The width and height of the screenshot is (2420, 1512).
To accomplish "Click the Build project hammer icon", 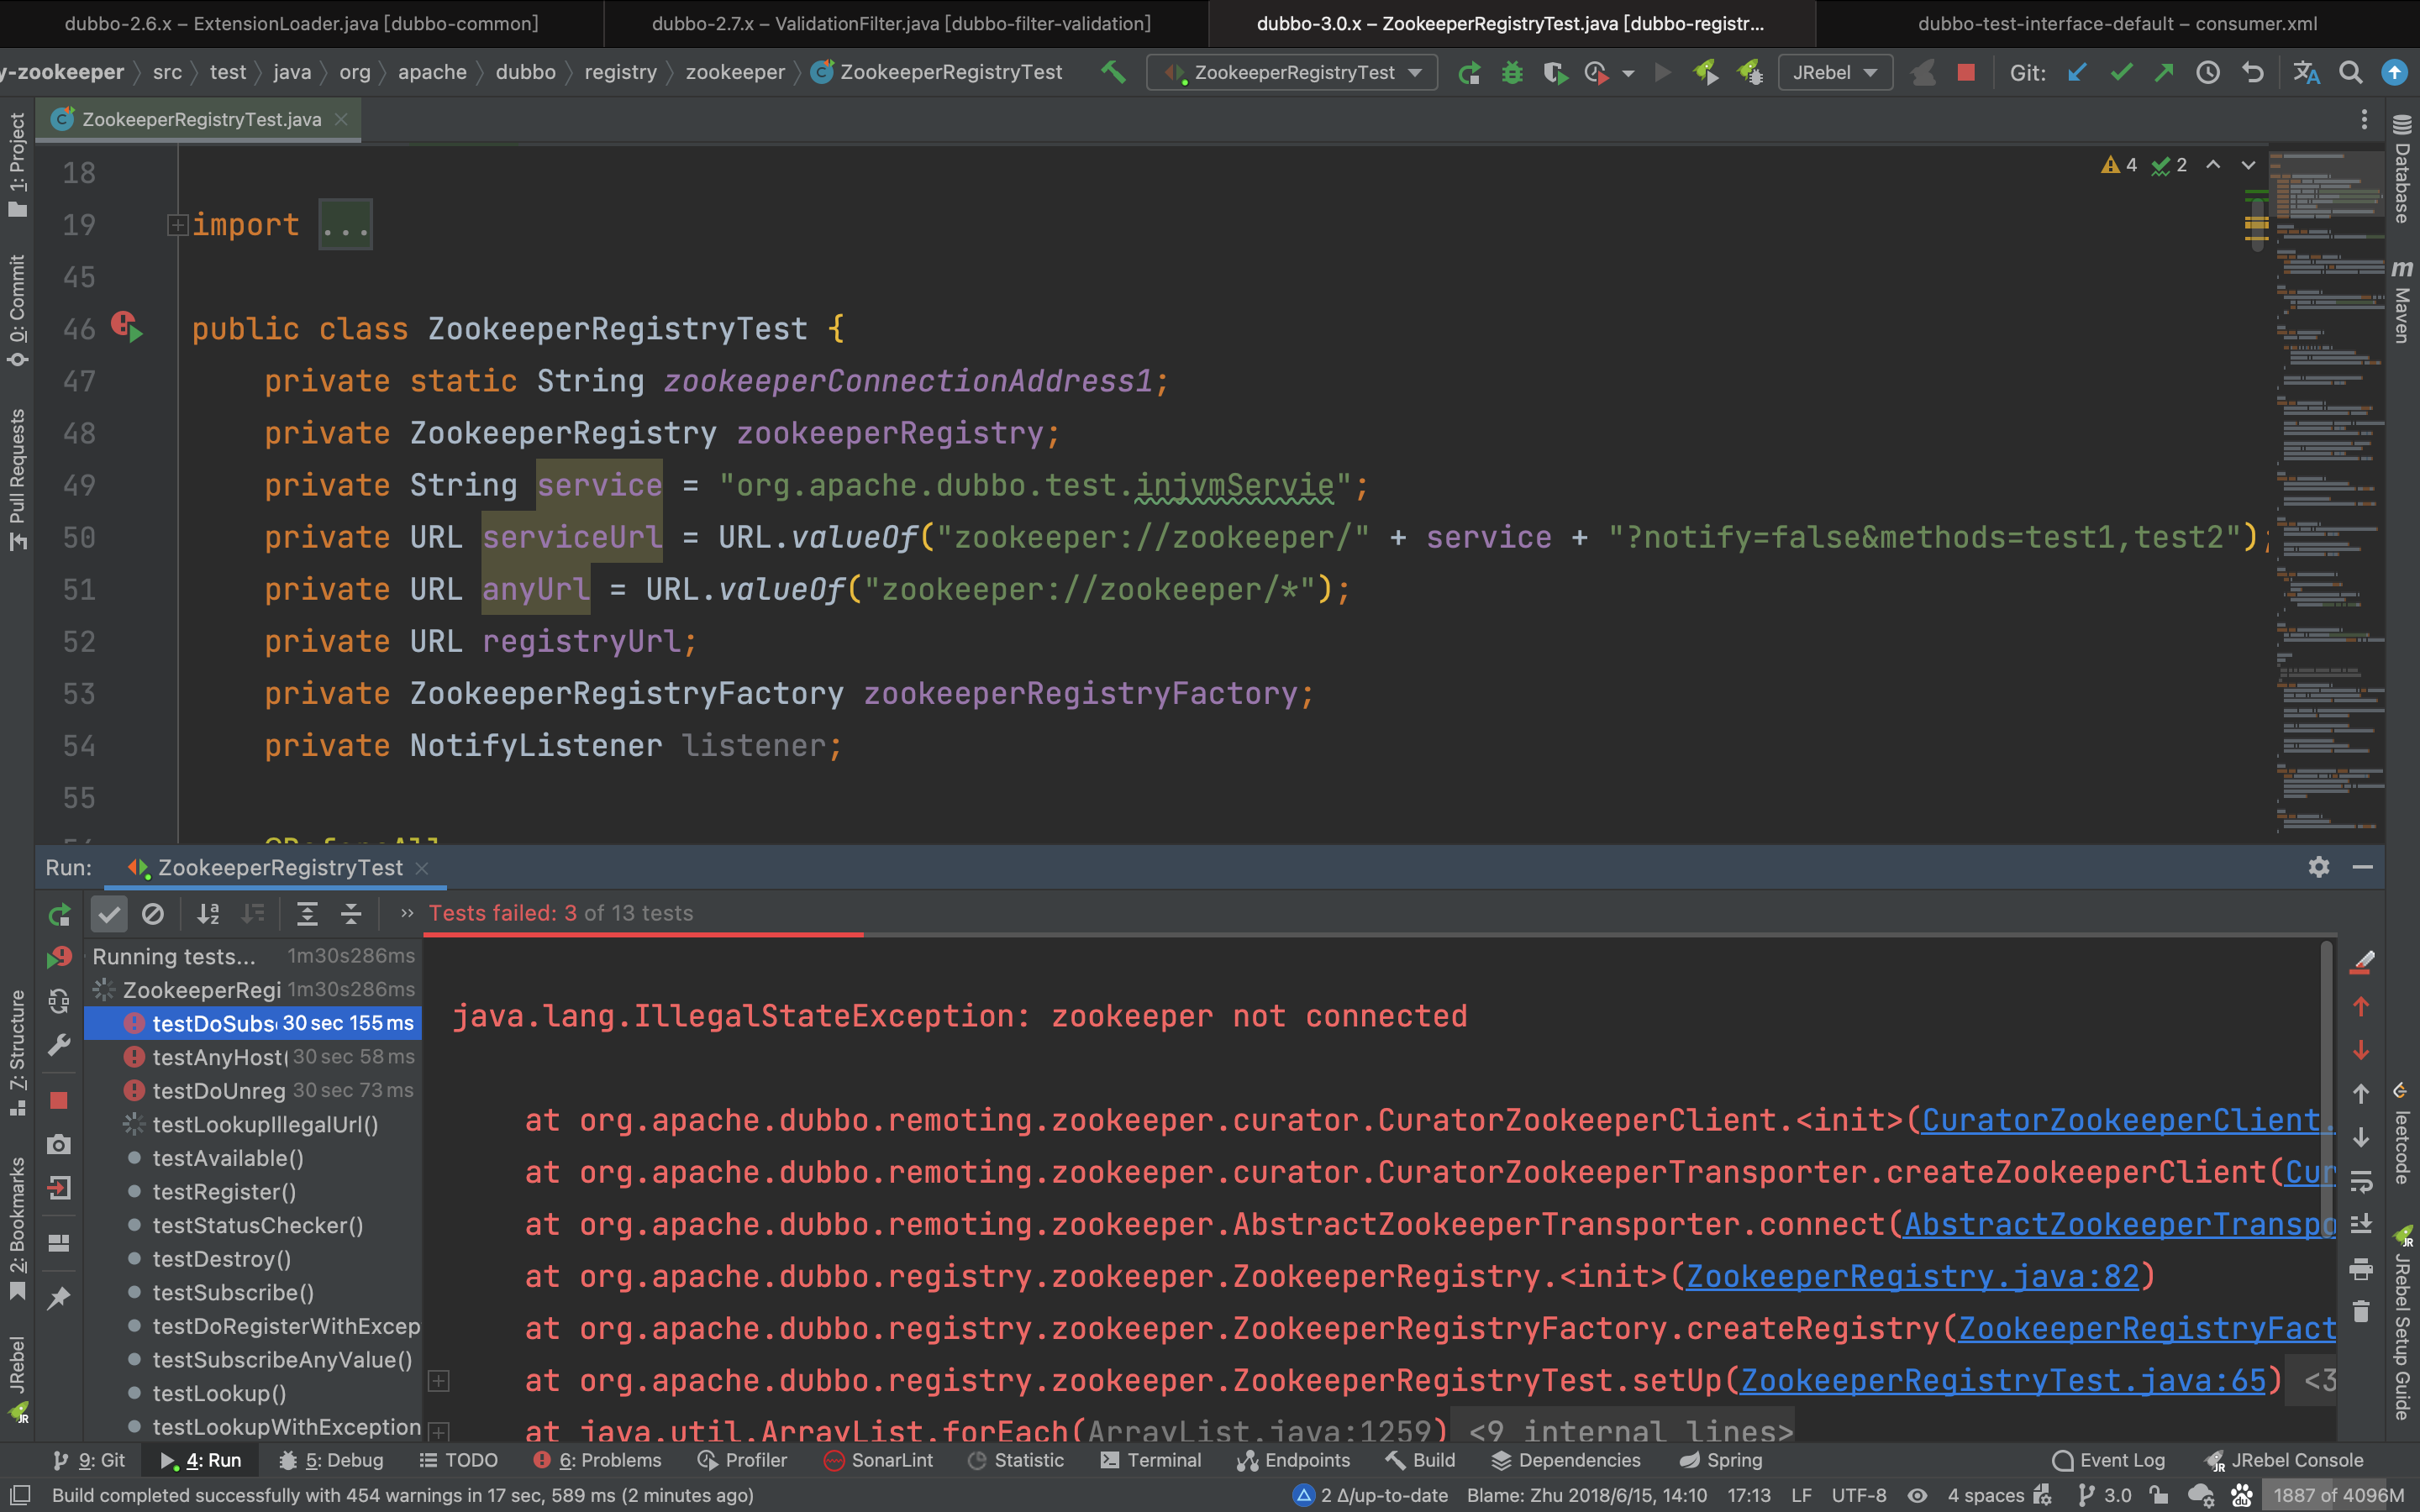I will pos(1113,72).
